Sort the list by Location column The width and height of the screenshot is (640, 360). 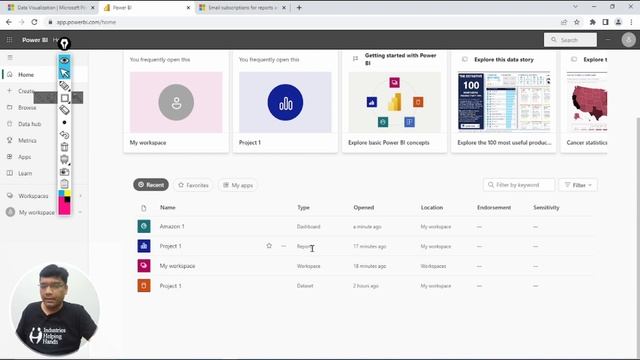click(432, 207)
